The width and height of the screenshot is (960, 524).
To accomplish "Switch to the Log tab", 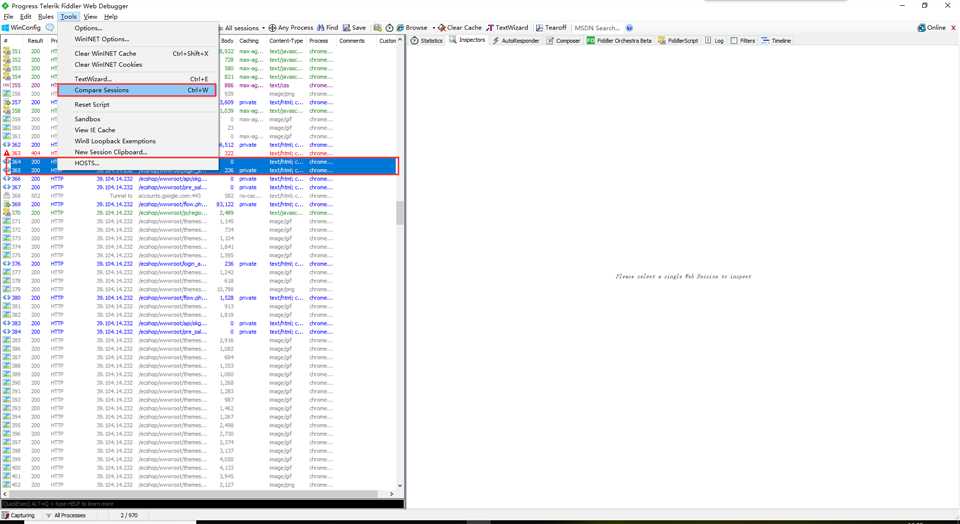I will pos(714,40).
